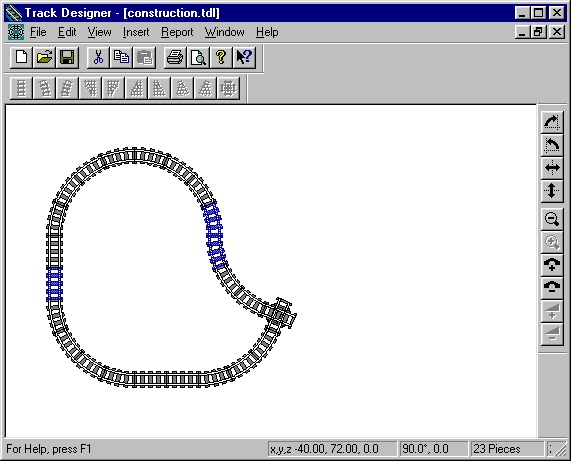
Task: Restore the construction.tdl document window
Action: (539, 32)
